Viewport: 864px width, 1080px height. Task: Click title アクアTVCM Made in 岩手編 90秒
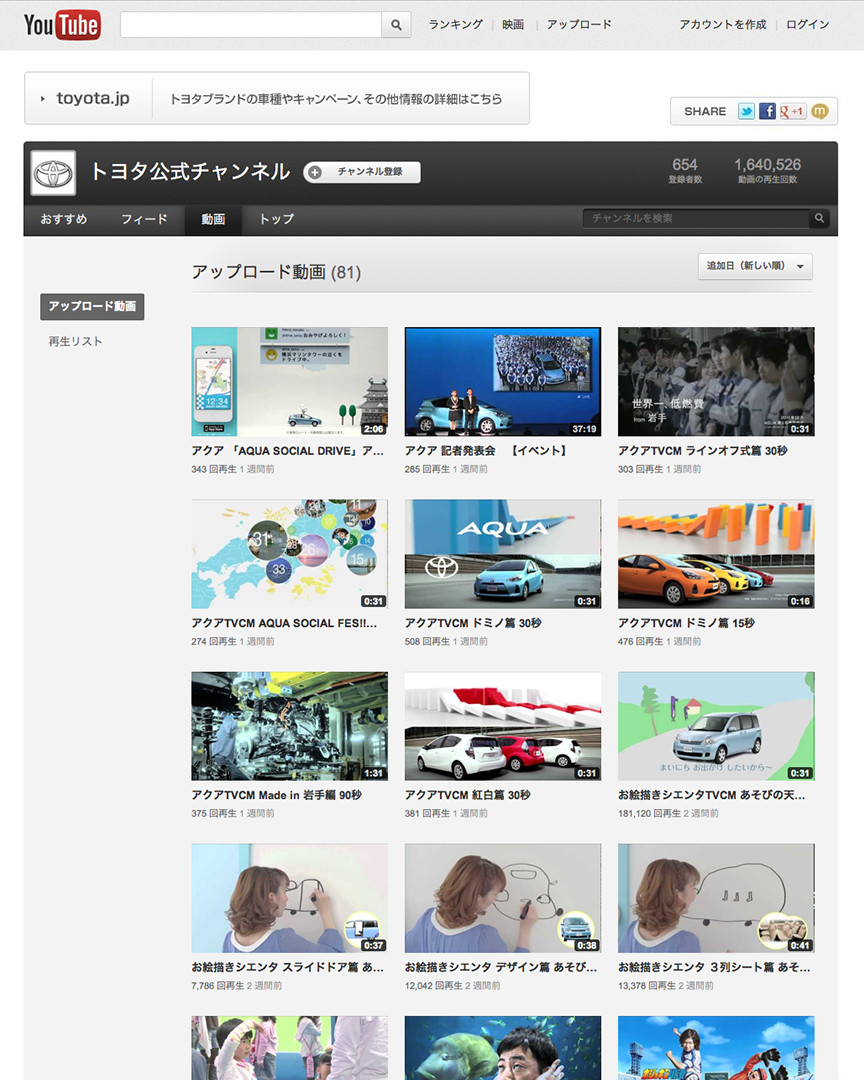click(276, 795)
